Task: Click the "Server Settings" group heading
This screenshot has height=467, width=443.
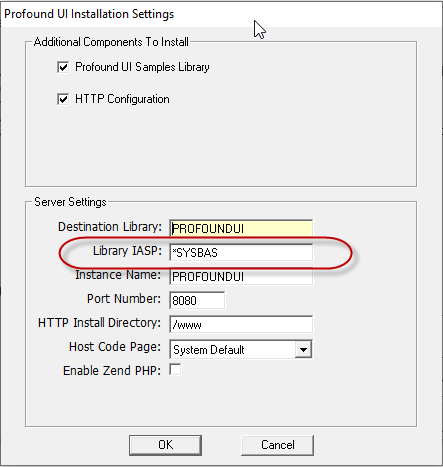Action: (x=70, y=202)
